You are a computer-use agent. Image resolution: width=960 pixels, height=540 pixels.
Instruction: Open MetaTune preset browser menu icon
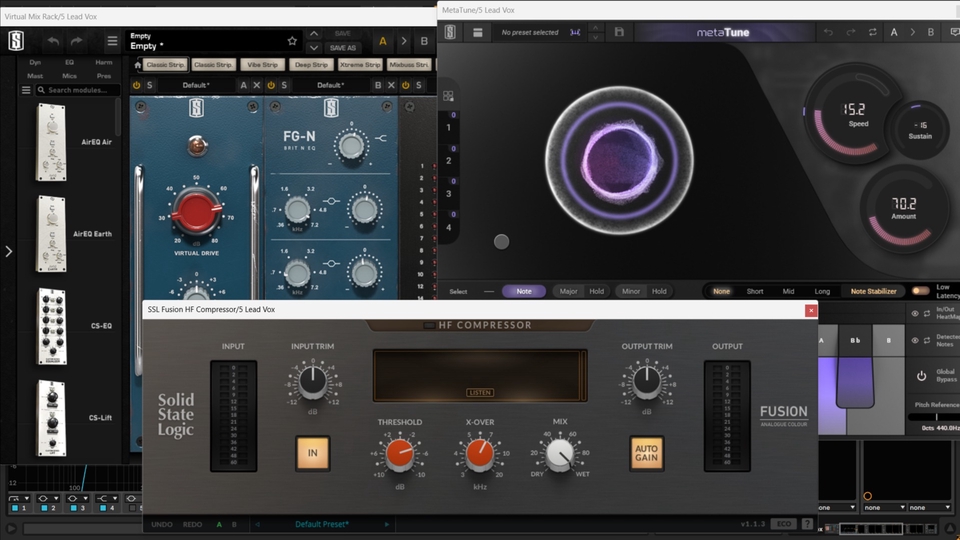478,32
